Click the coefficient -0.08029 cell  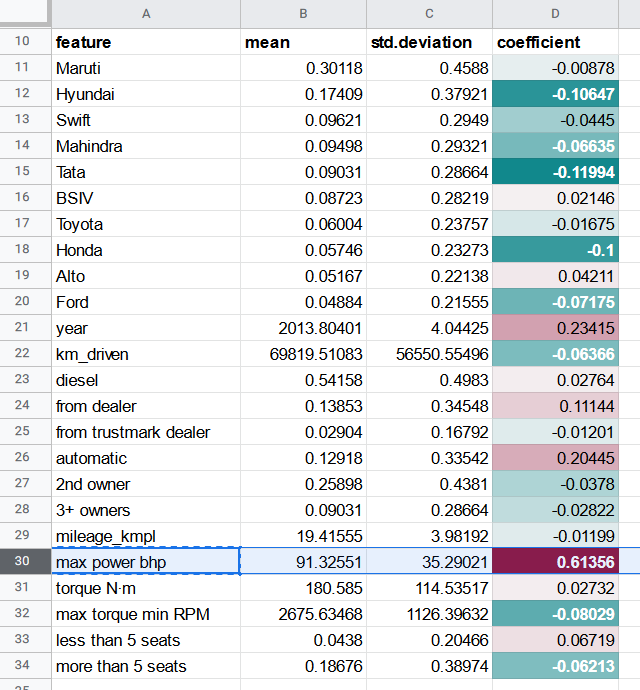(x=555, y=613)
